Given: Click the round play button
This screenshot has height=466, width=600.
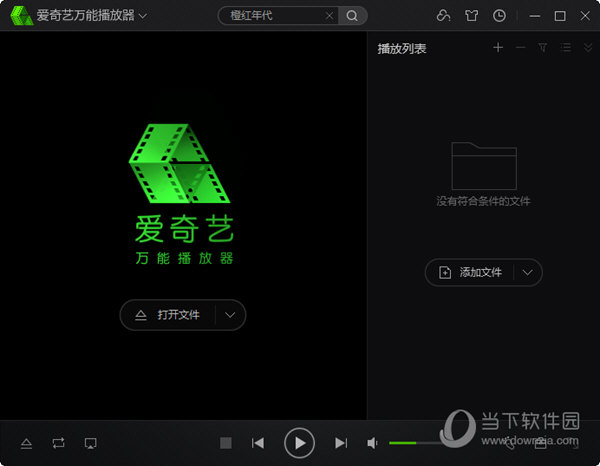Looking at the screenshot, I should click(299, 443).
